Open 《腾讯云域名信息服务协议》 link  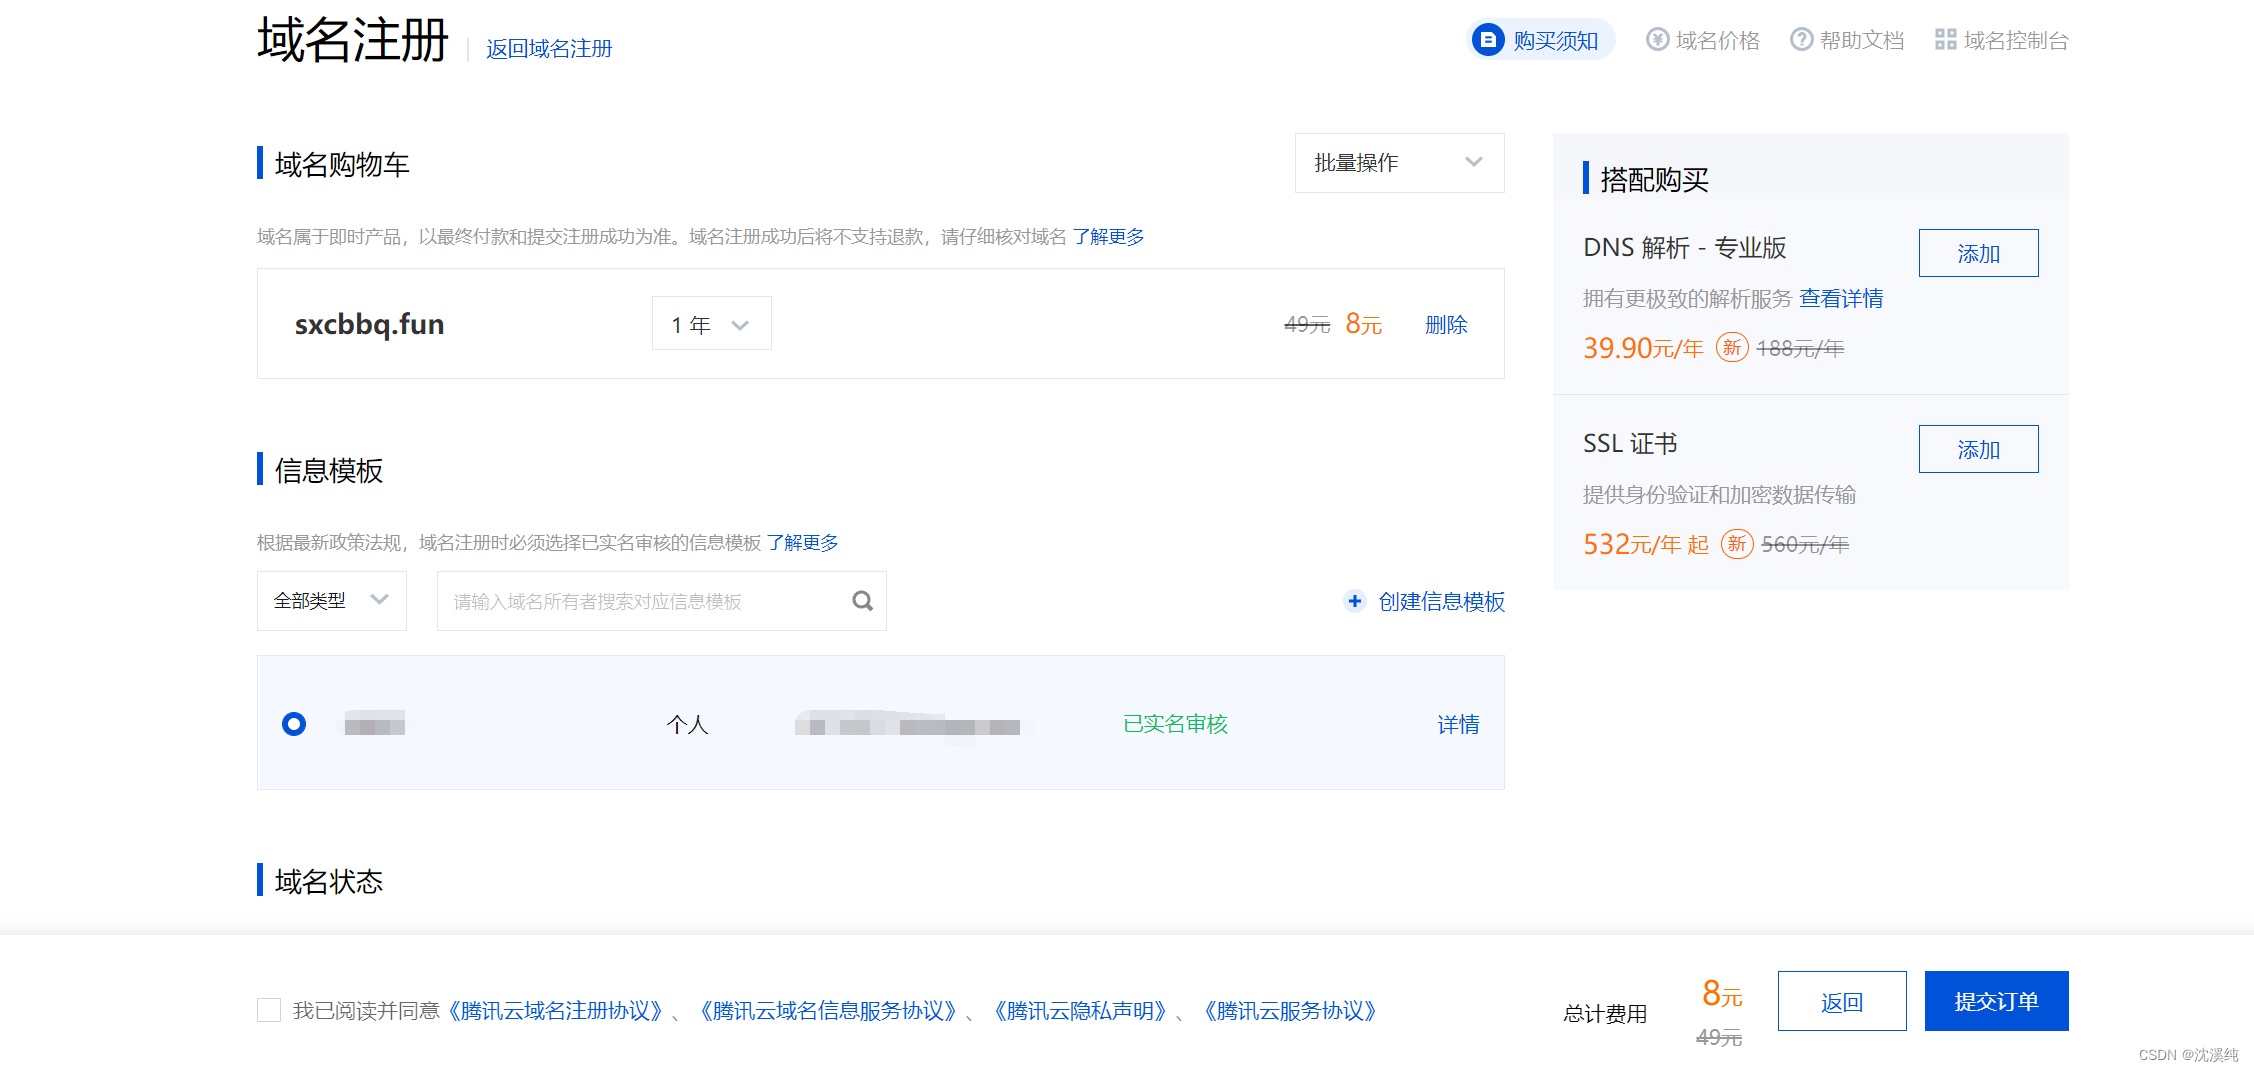pos(829,1011)
